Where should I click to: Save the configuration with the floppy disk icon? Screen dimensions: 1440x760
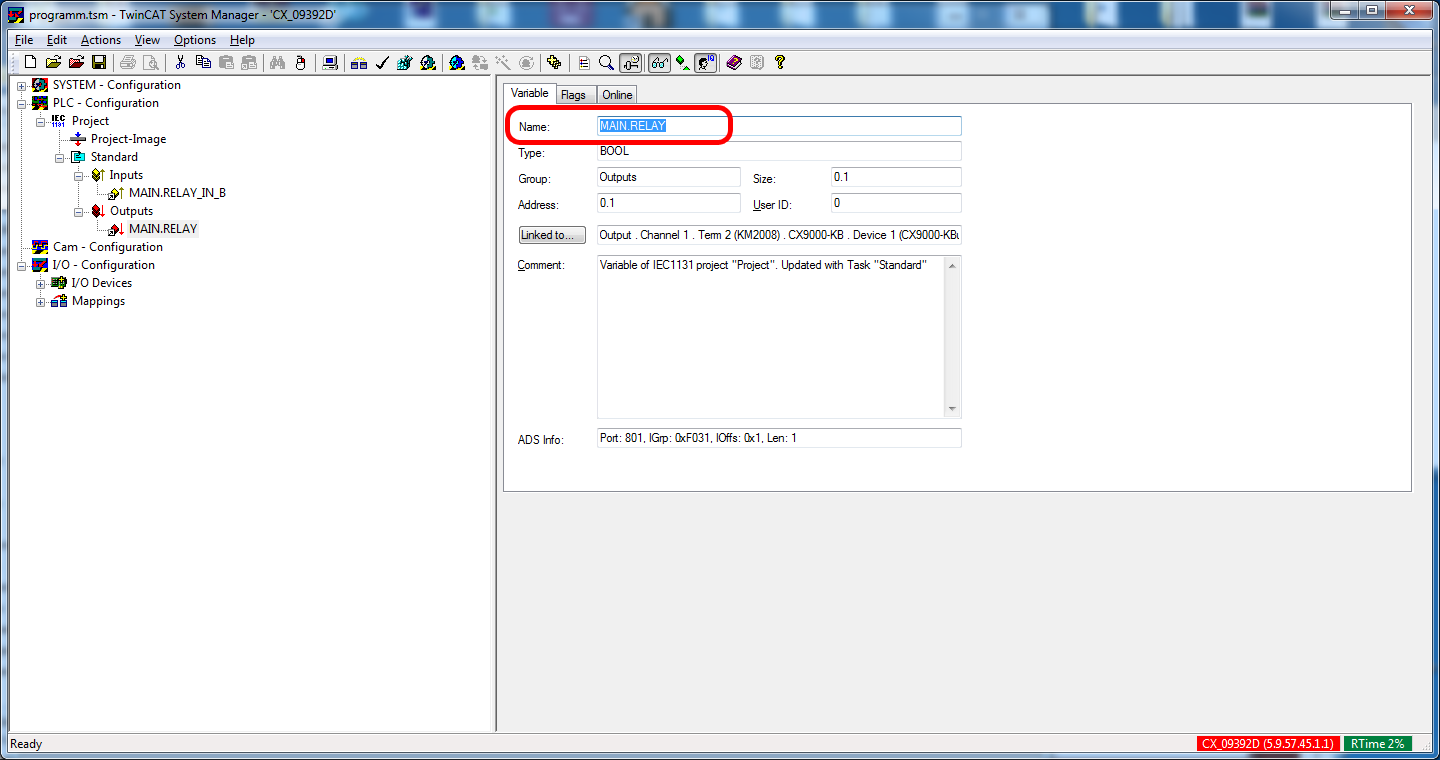(x=99, y=63)
